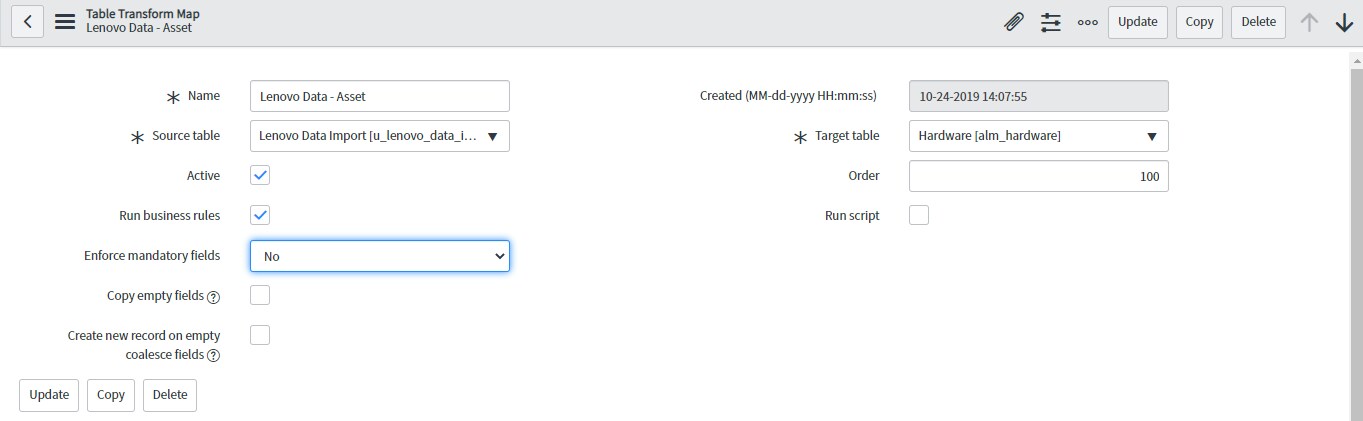Toggle the Run business rules checkbox
The height and width of the screenshot is (421, 1363).
260,215
